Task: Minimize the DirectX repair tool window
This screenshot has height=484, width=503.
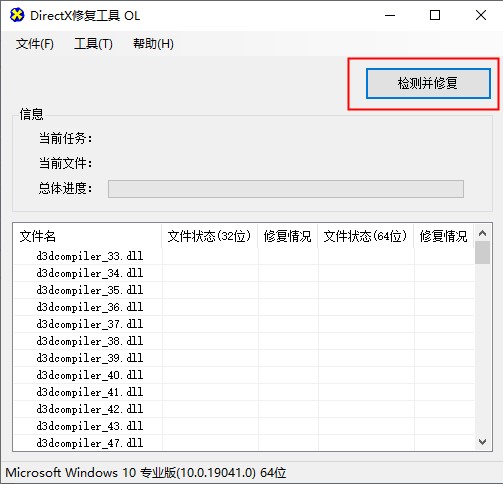Action: click(x=390, y=15)
